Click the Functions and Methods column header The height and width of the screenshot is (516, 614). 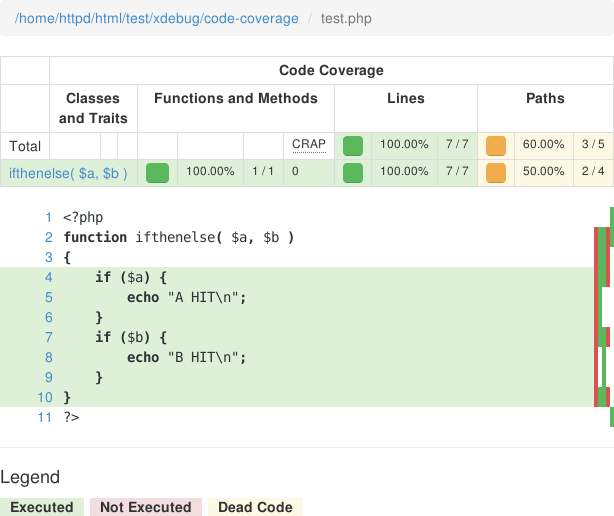[236, 98]
